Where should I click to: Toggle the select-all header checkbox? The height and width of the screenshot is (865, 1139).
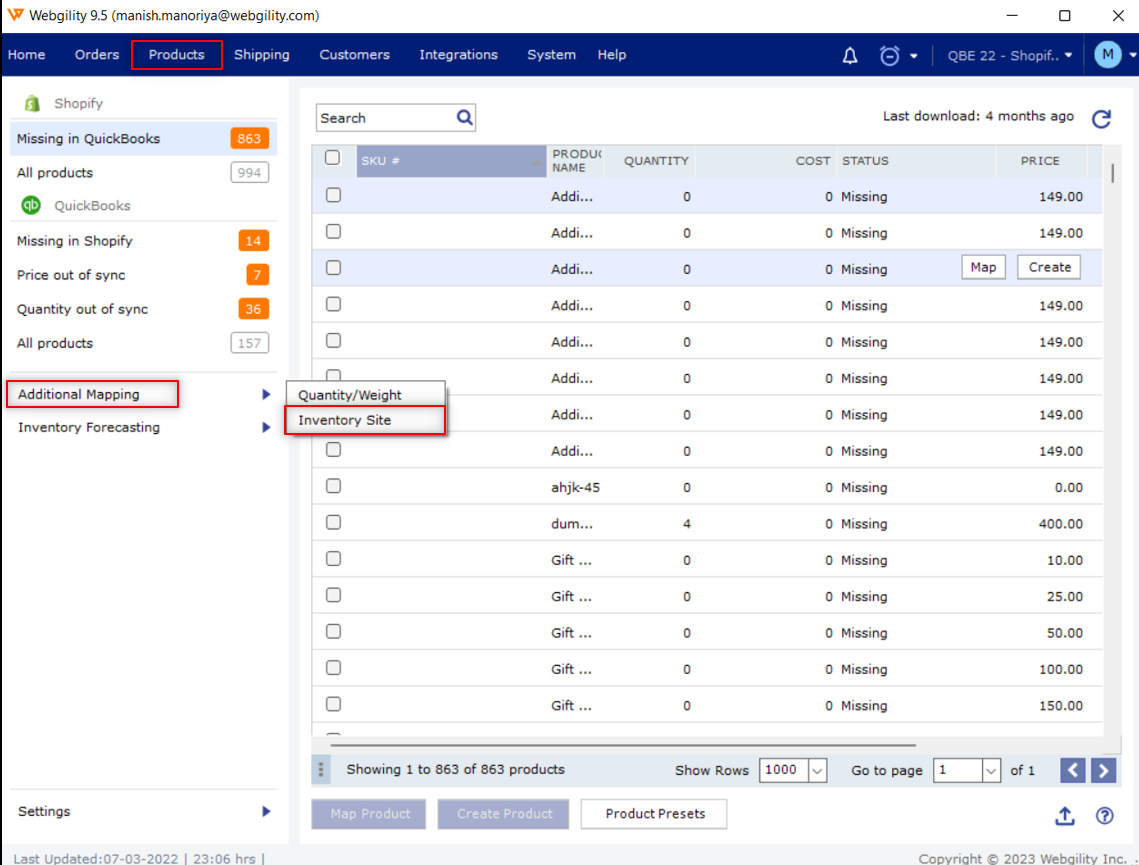[x=333, y=158]
